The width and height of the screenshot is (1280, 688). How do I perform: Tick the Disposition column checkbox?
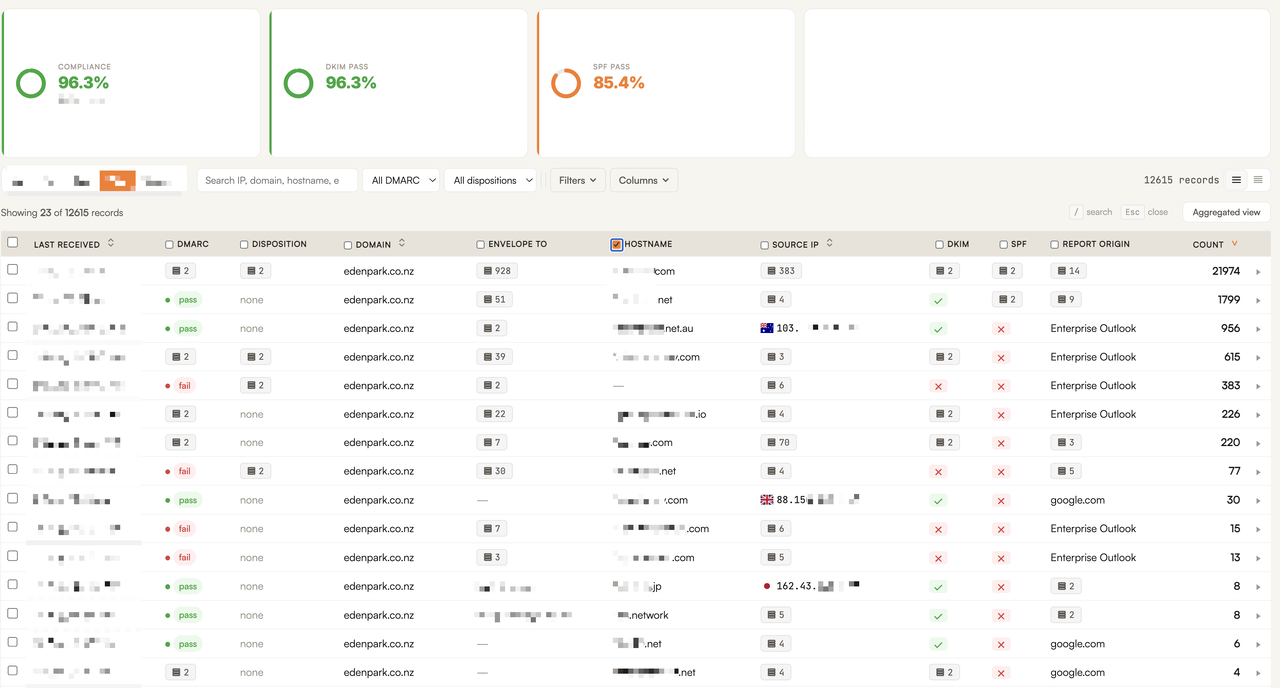pyautogui.click(x=244, y=244)
